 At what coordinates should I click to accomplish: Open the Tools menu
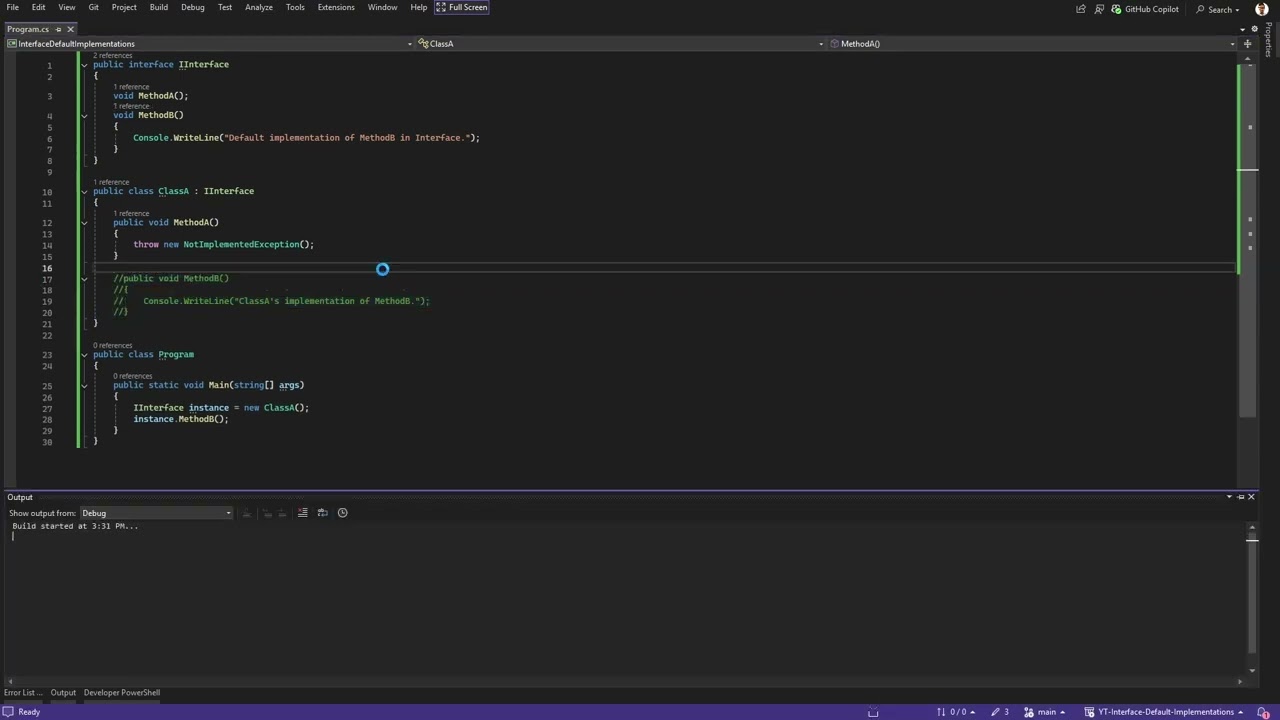295,7
